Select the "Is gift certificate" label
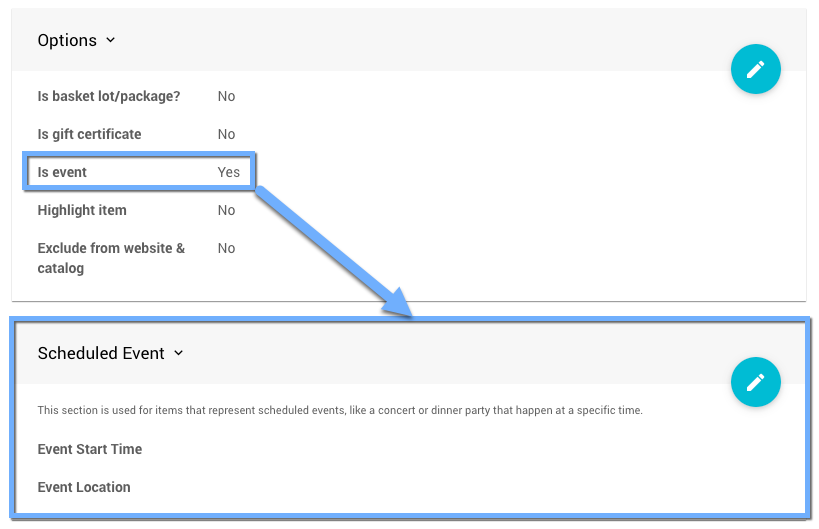The height and width of the screenshot is (529, 819). tap(89, 134)
